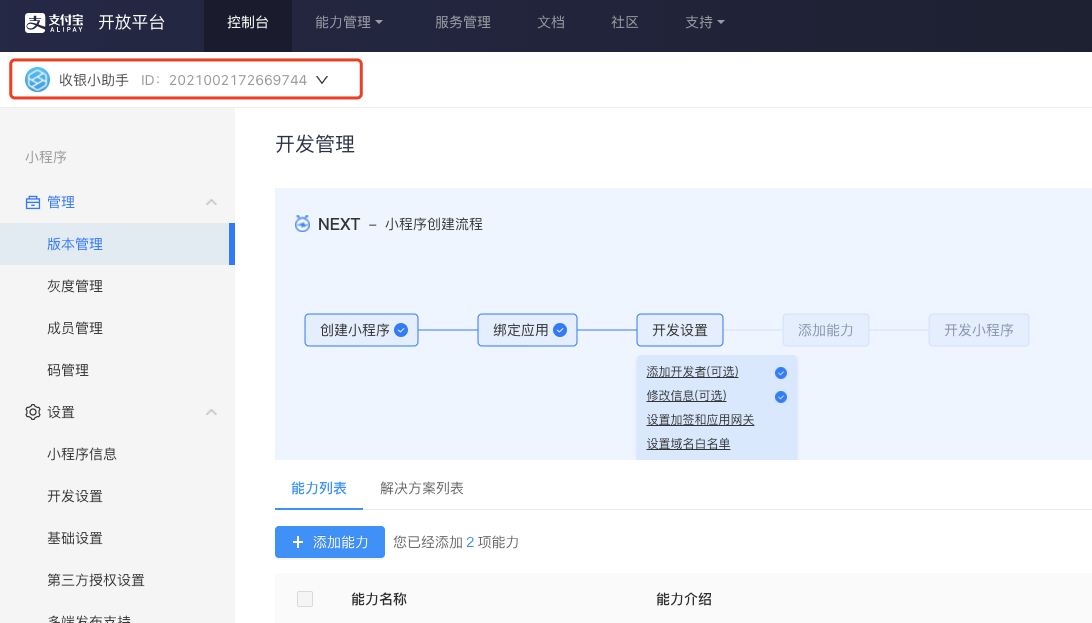Click the 小程序 sidebar section label

point(46,157)
